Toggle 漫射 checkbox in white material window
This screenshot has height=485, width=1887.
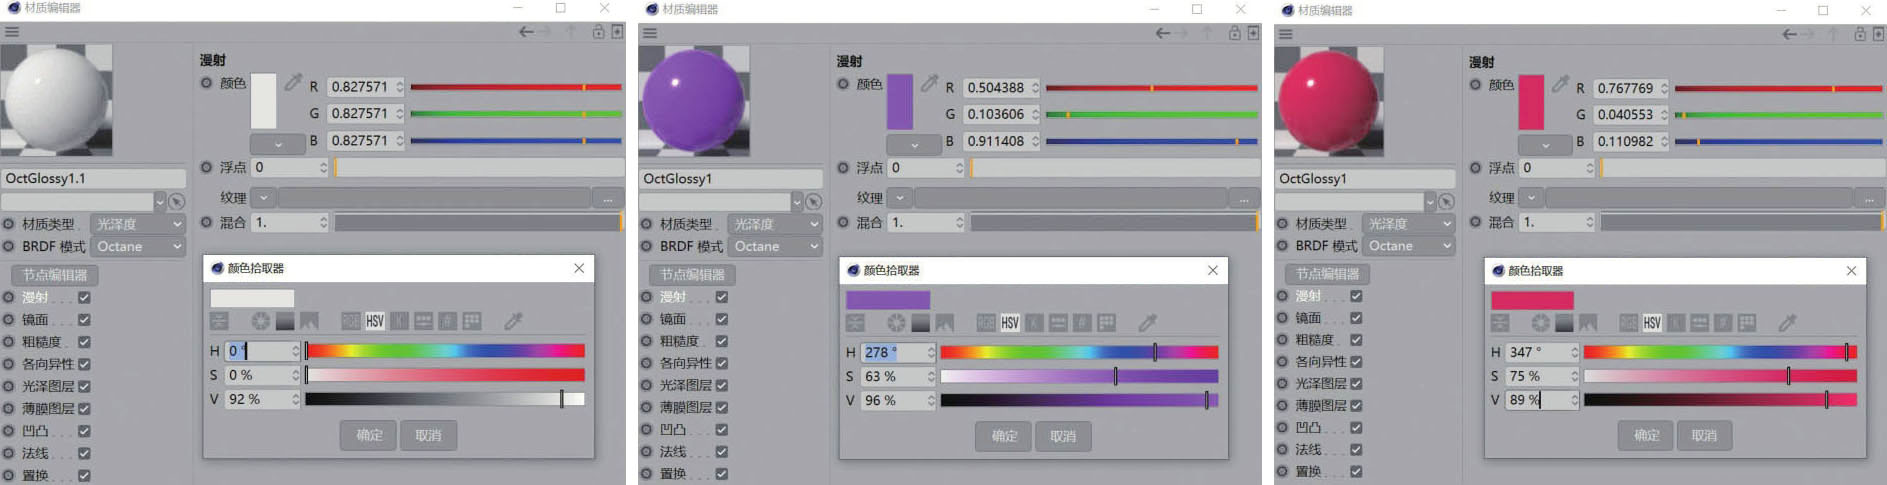click(x=84, y=297)
